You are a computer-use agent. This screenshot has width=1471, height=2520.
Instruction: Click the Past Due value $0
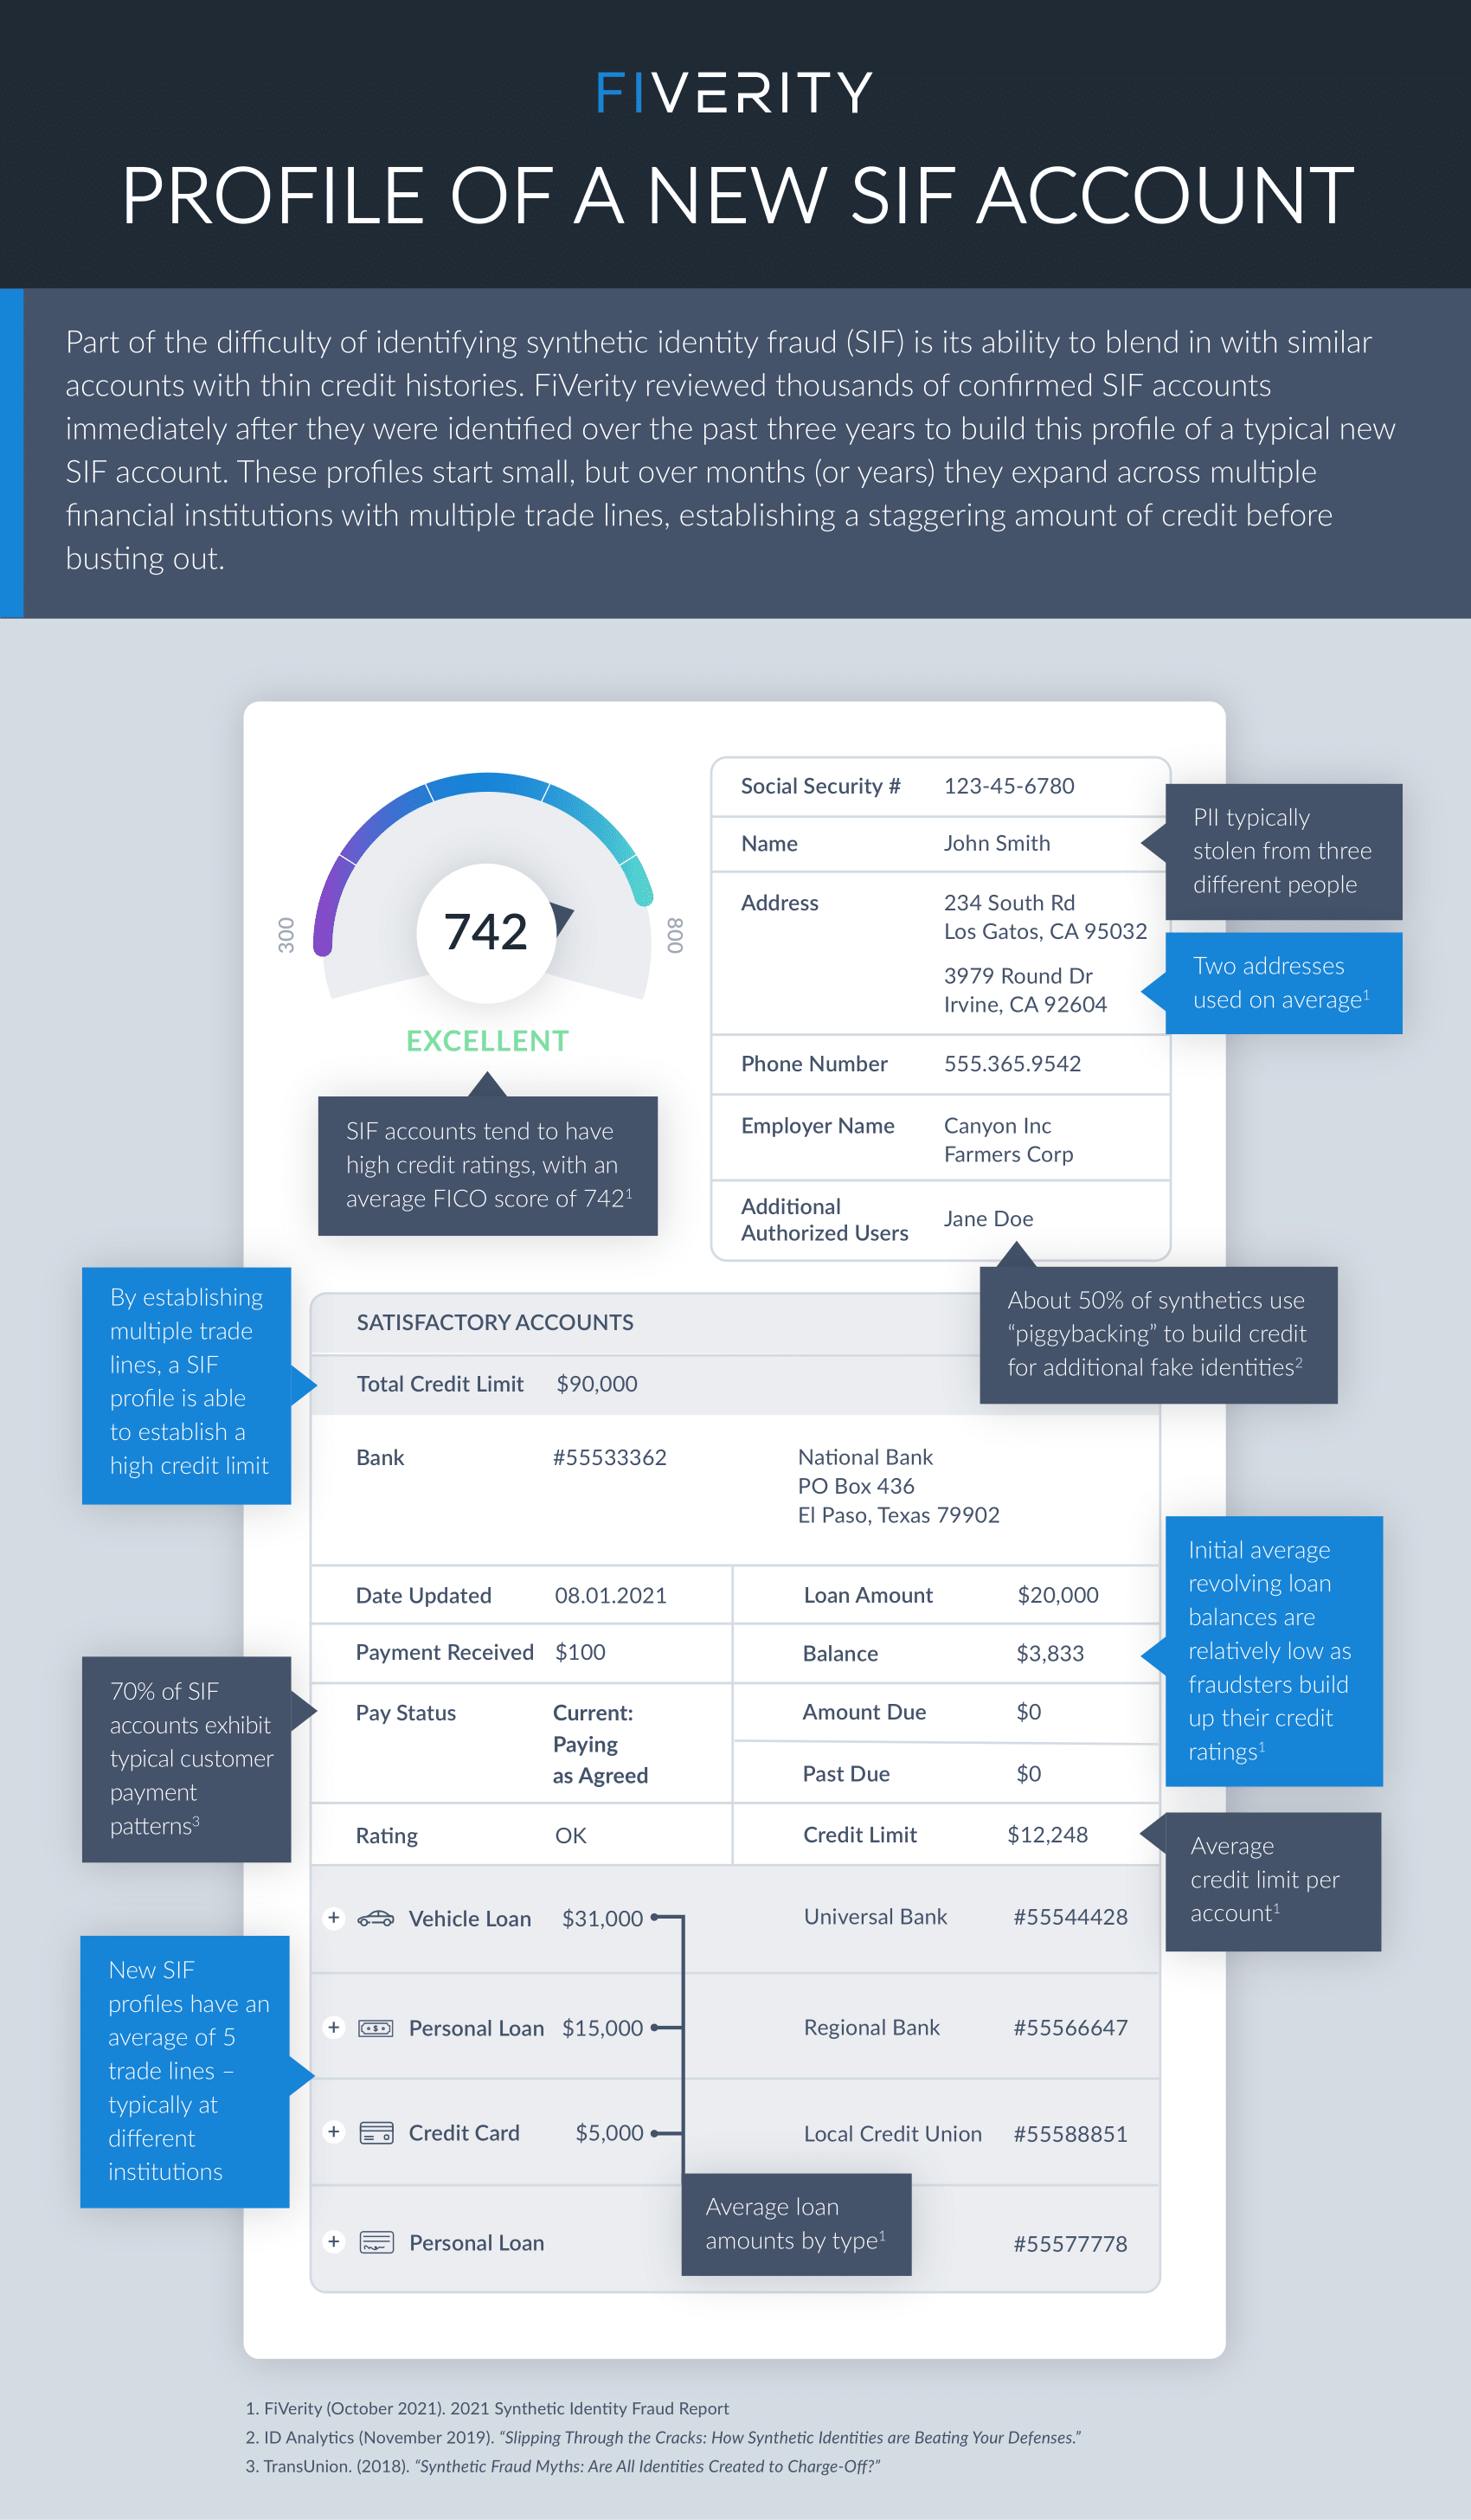pyautogui.click(x=1029, y=1774)
